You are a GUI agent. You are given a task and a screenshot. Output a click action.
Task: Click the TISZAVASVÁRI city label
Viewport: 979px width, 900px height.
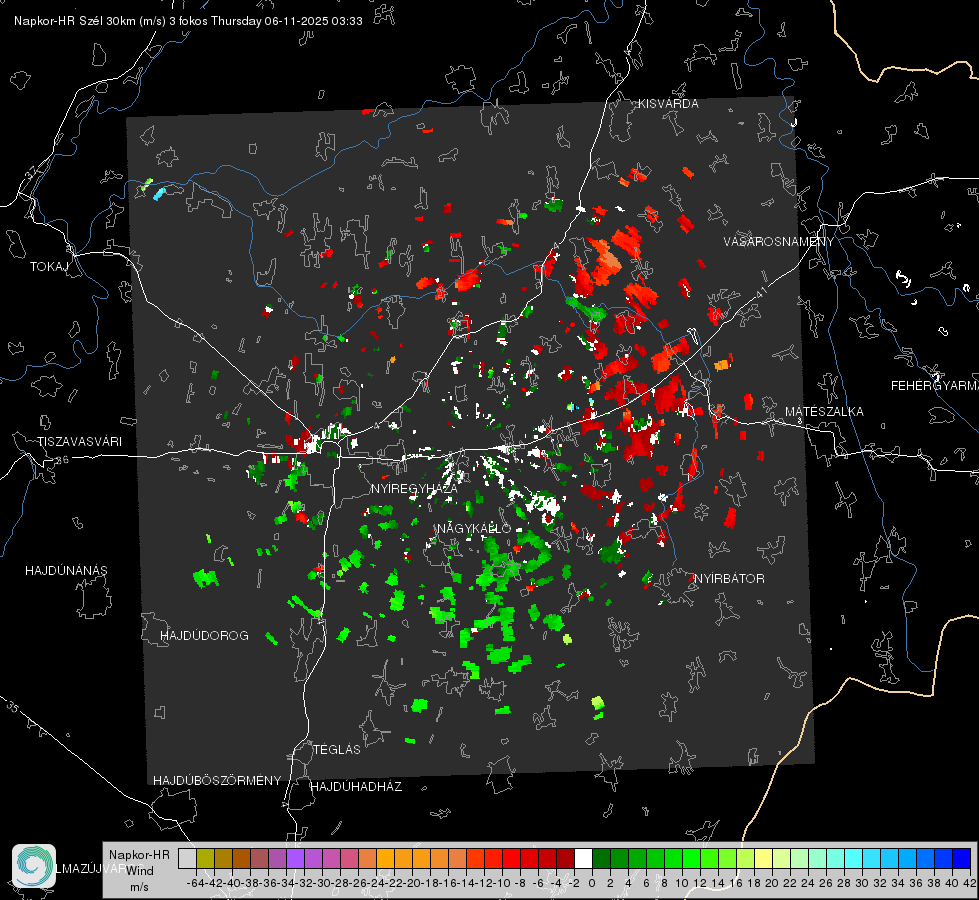pos(79,442)
